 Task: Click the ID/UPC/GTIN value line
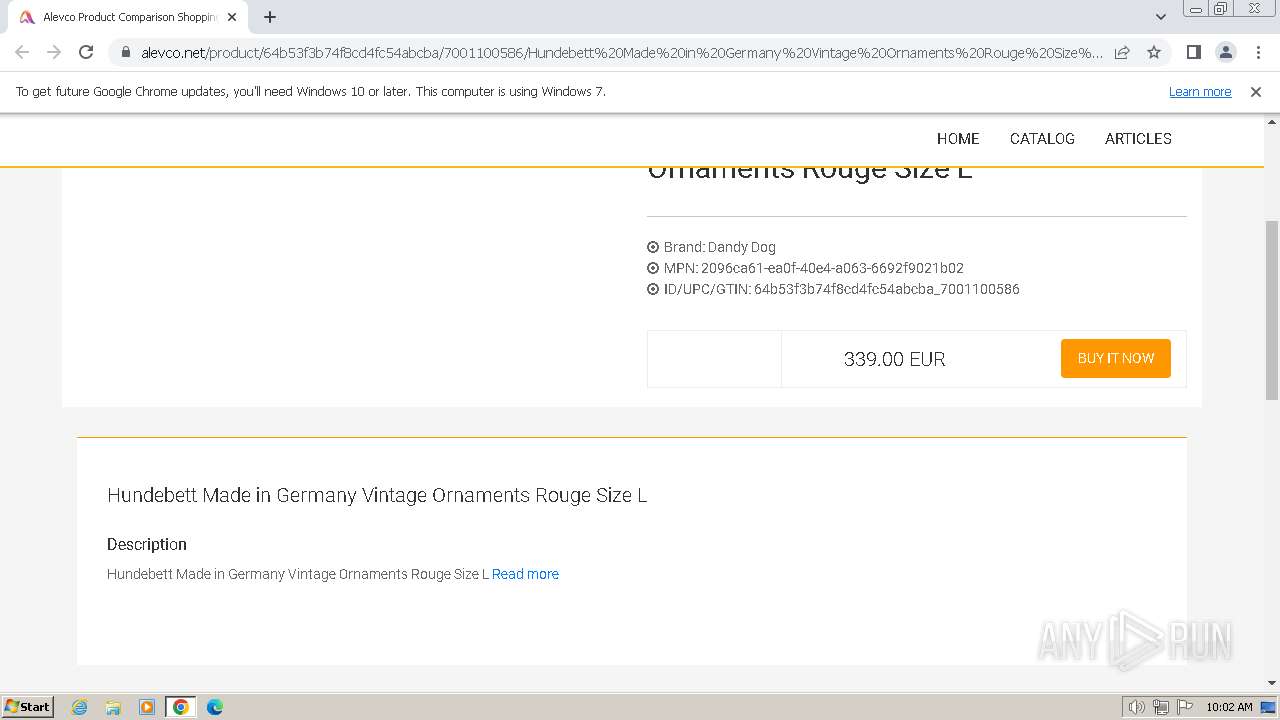tap(842, 289)
